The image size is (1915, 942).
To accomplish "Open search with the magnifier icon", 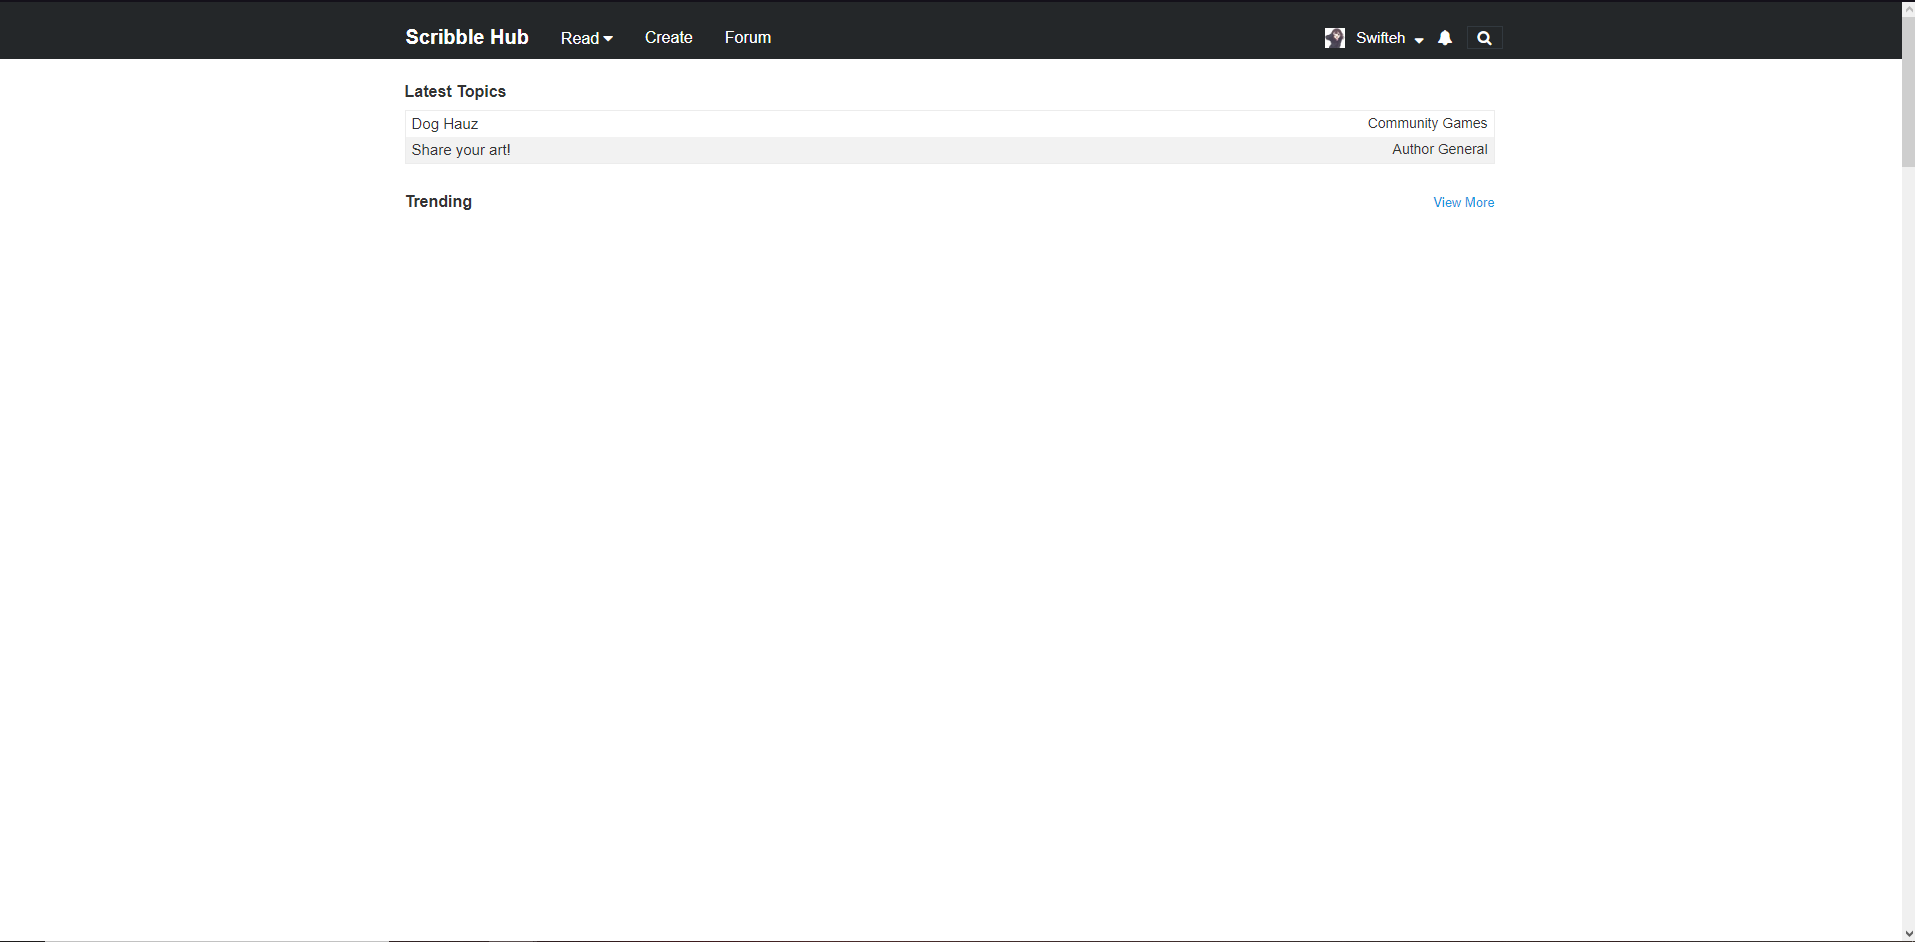I will point(1484,38).
